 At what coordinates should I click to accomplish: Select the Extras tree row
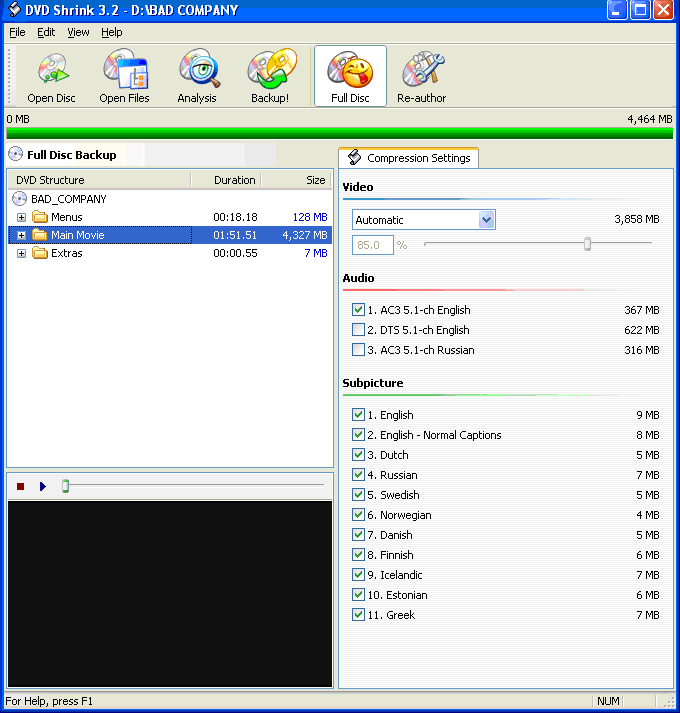point(170,253)
